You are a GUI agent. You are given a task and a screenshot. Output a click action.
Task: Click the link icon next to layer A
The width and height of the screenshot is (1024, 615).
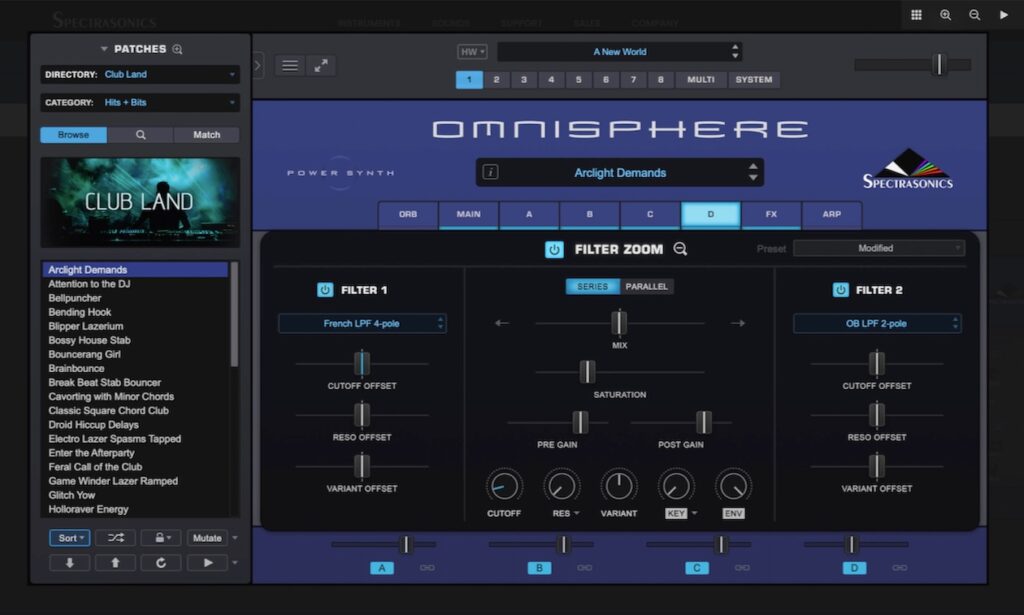[427, 568]
